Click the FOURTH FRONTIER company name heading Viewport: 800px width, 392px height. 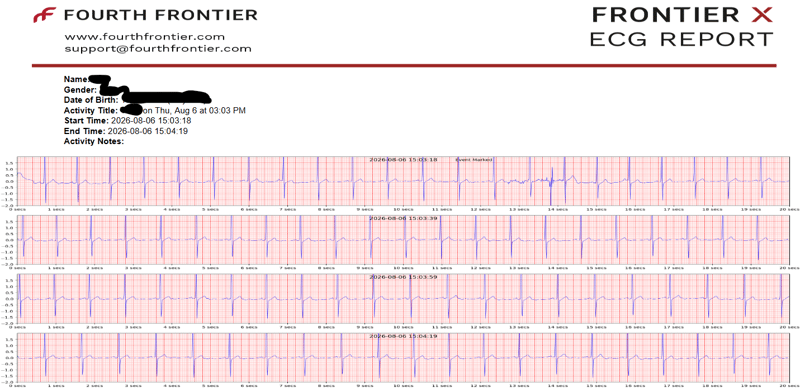pyautogui.click(x=160, y=15)
